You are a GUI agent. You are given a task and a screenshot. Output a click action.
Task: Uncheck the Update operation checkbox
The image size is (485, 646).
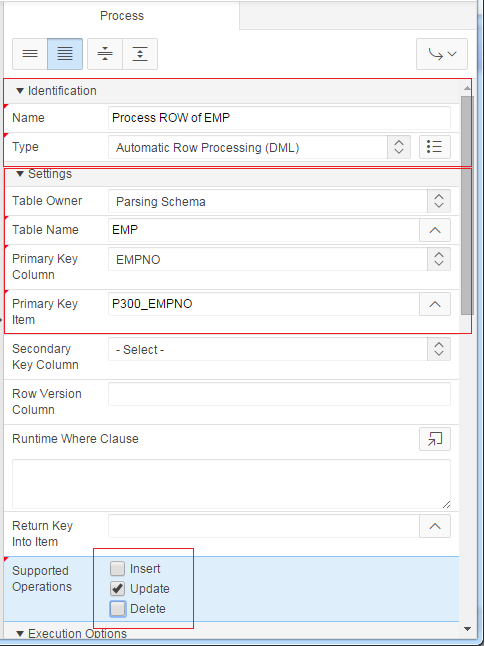point(117,589)
